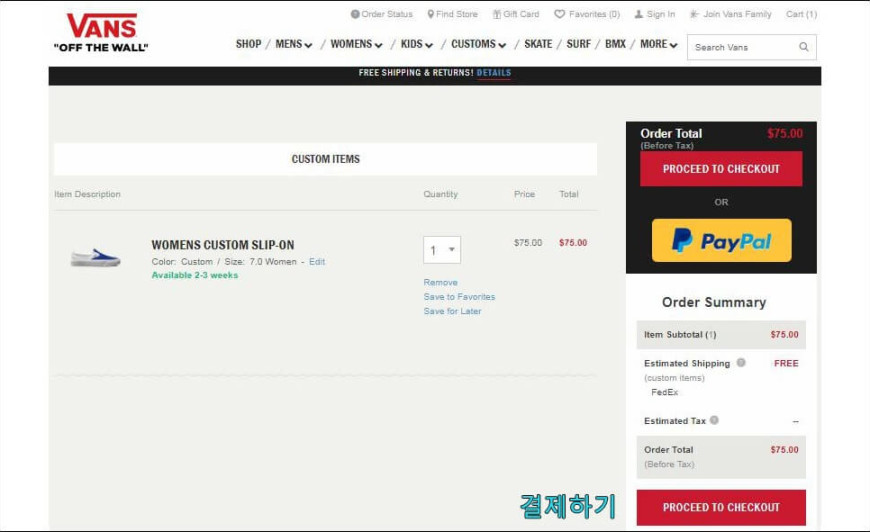Expand the KIDS dropdown menu

[x=417, y=44]
